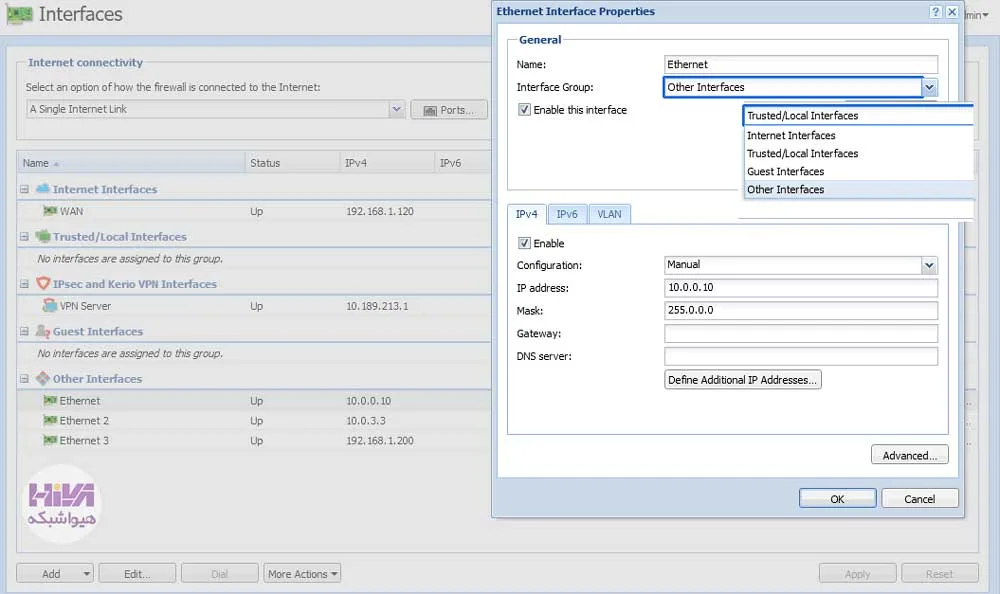Open the Add button dropdown

(x=86, y=574)
